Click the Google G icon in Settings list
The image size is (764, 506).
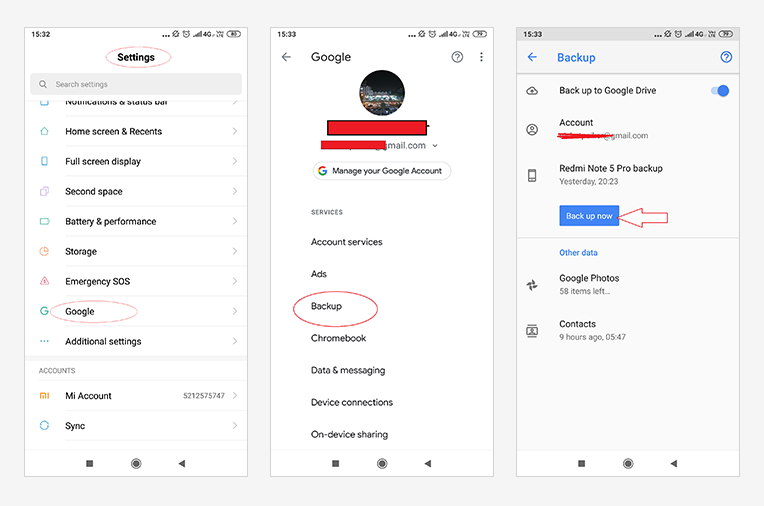point(44,311)
